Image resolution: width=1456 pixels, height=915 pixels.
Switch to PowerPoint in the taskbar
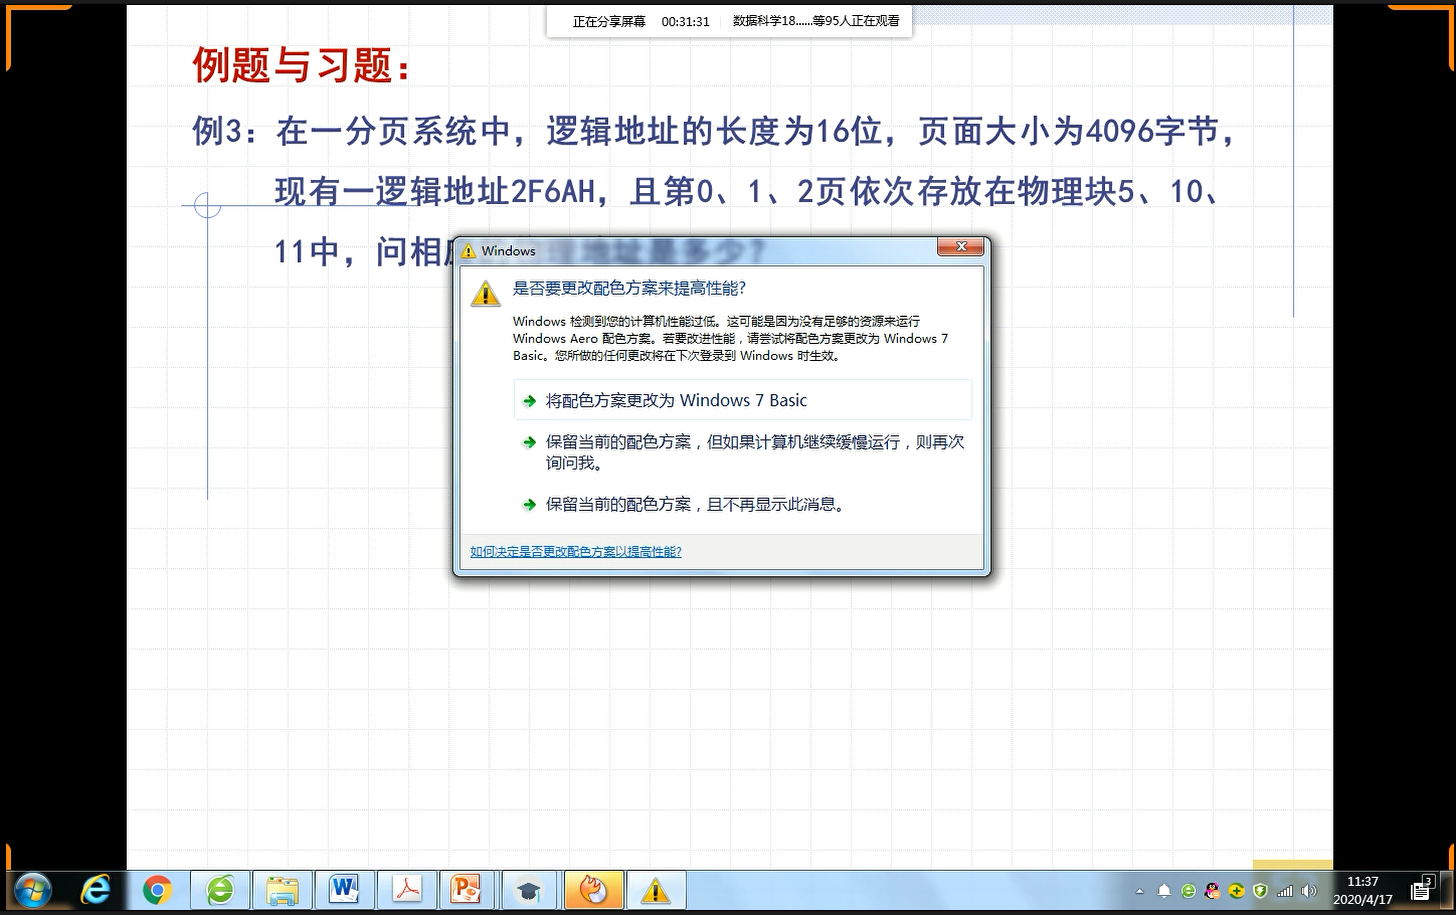point(467,889)
